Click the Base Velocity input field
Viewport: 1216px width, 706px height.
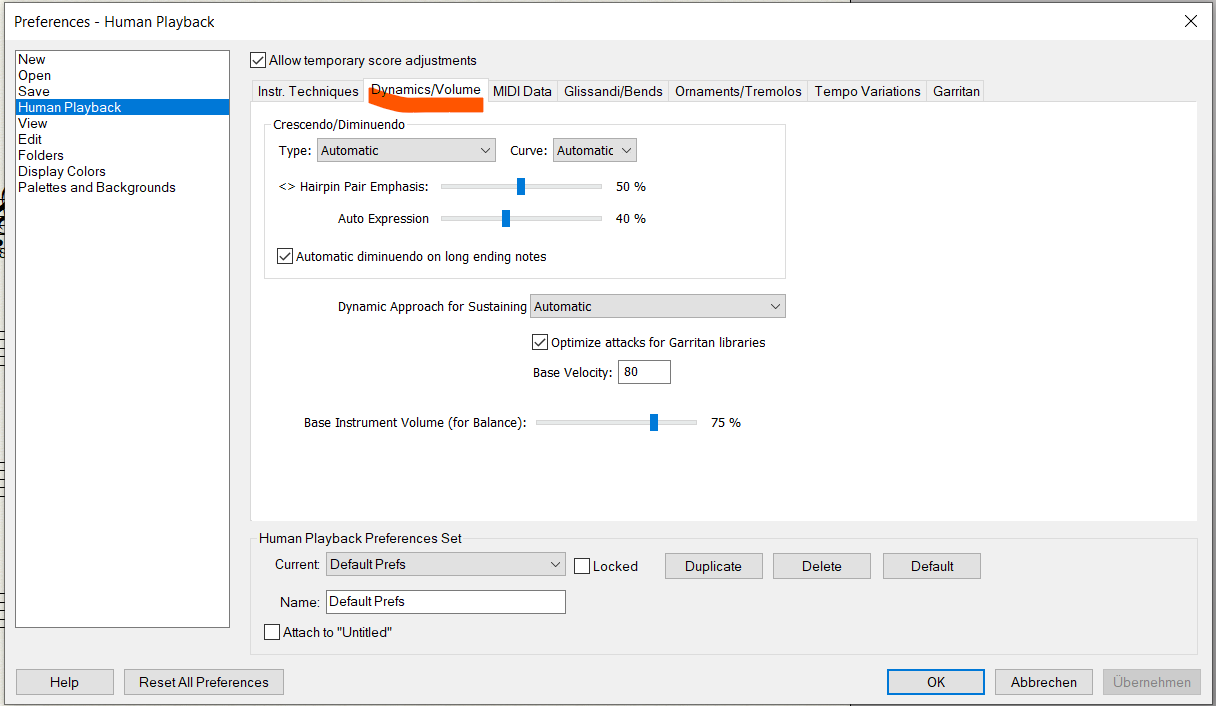click(644, 373)
